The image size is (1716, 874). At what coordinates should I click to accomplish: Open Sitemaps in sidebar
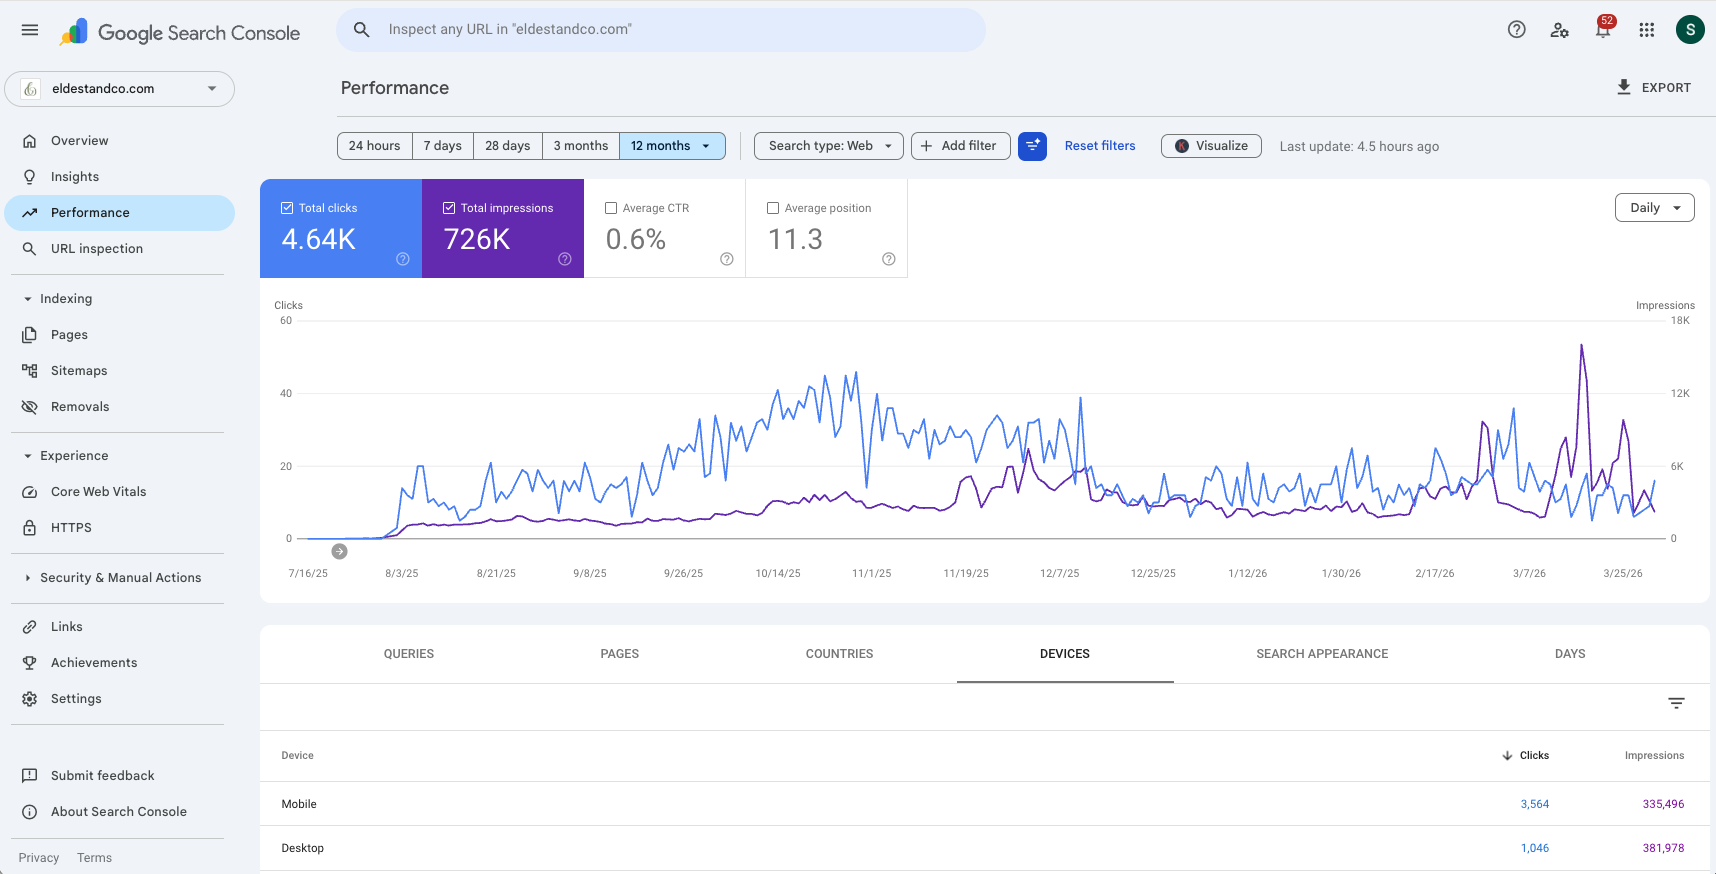click(x=119, y=371)
